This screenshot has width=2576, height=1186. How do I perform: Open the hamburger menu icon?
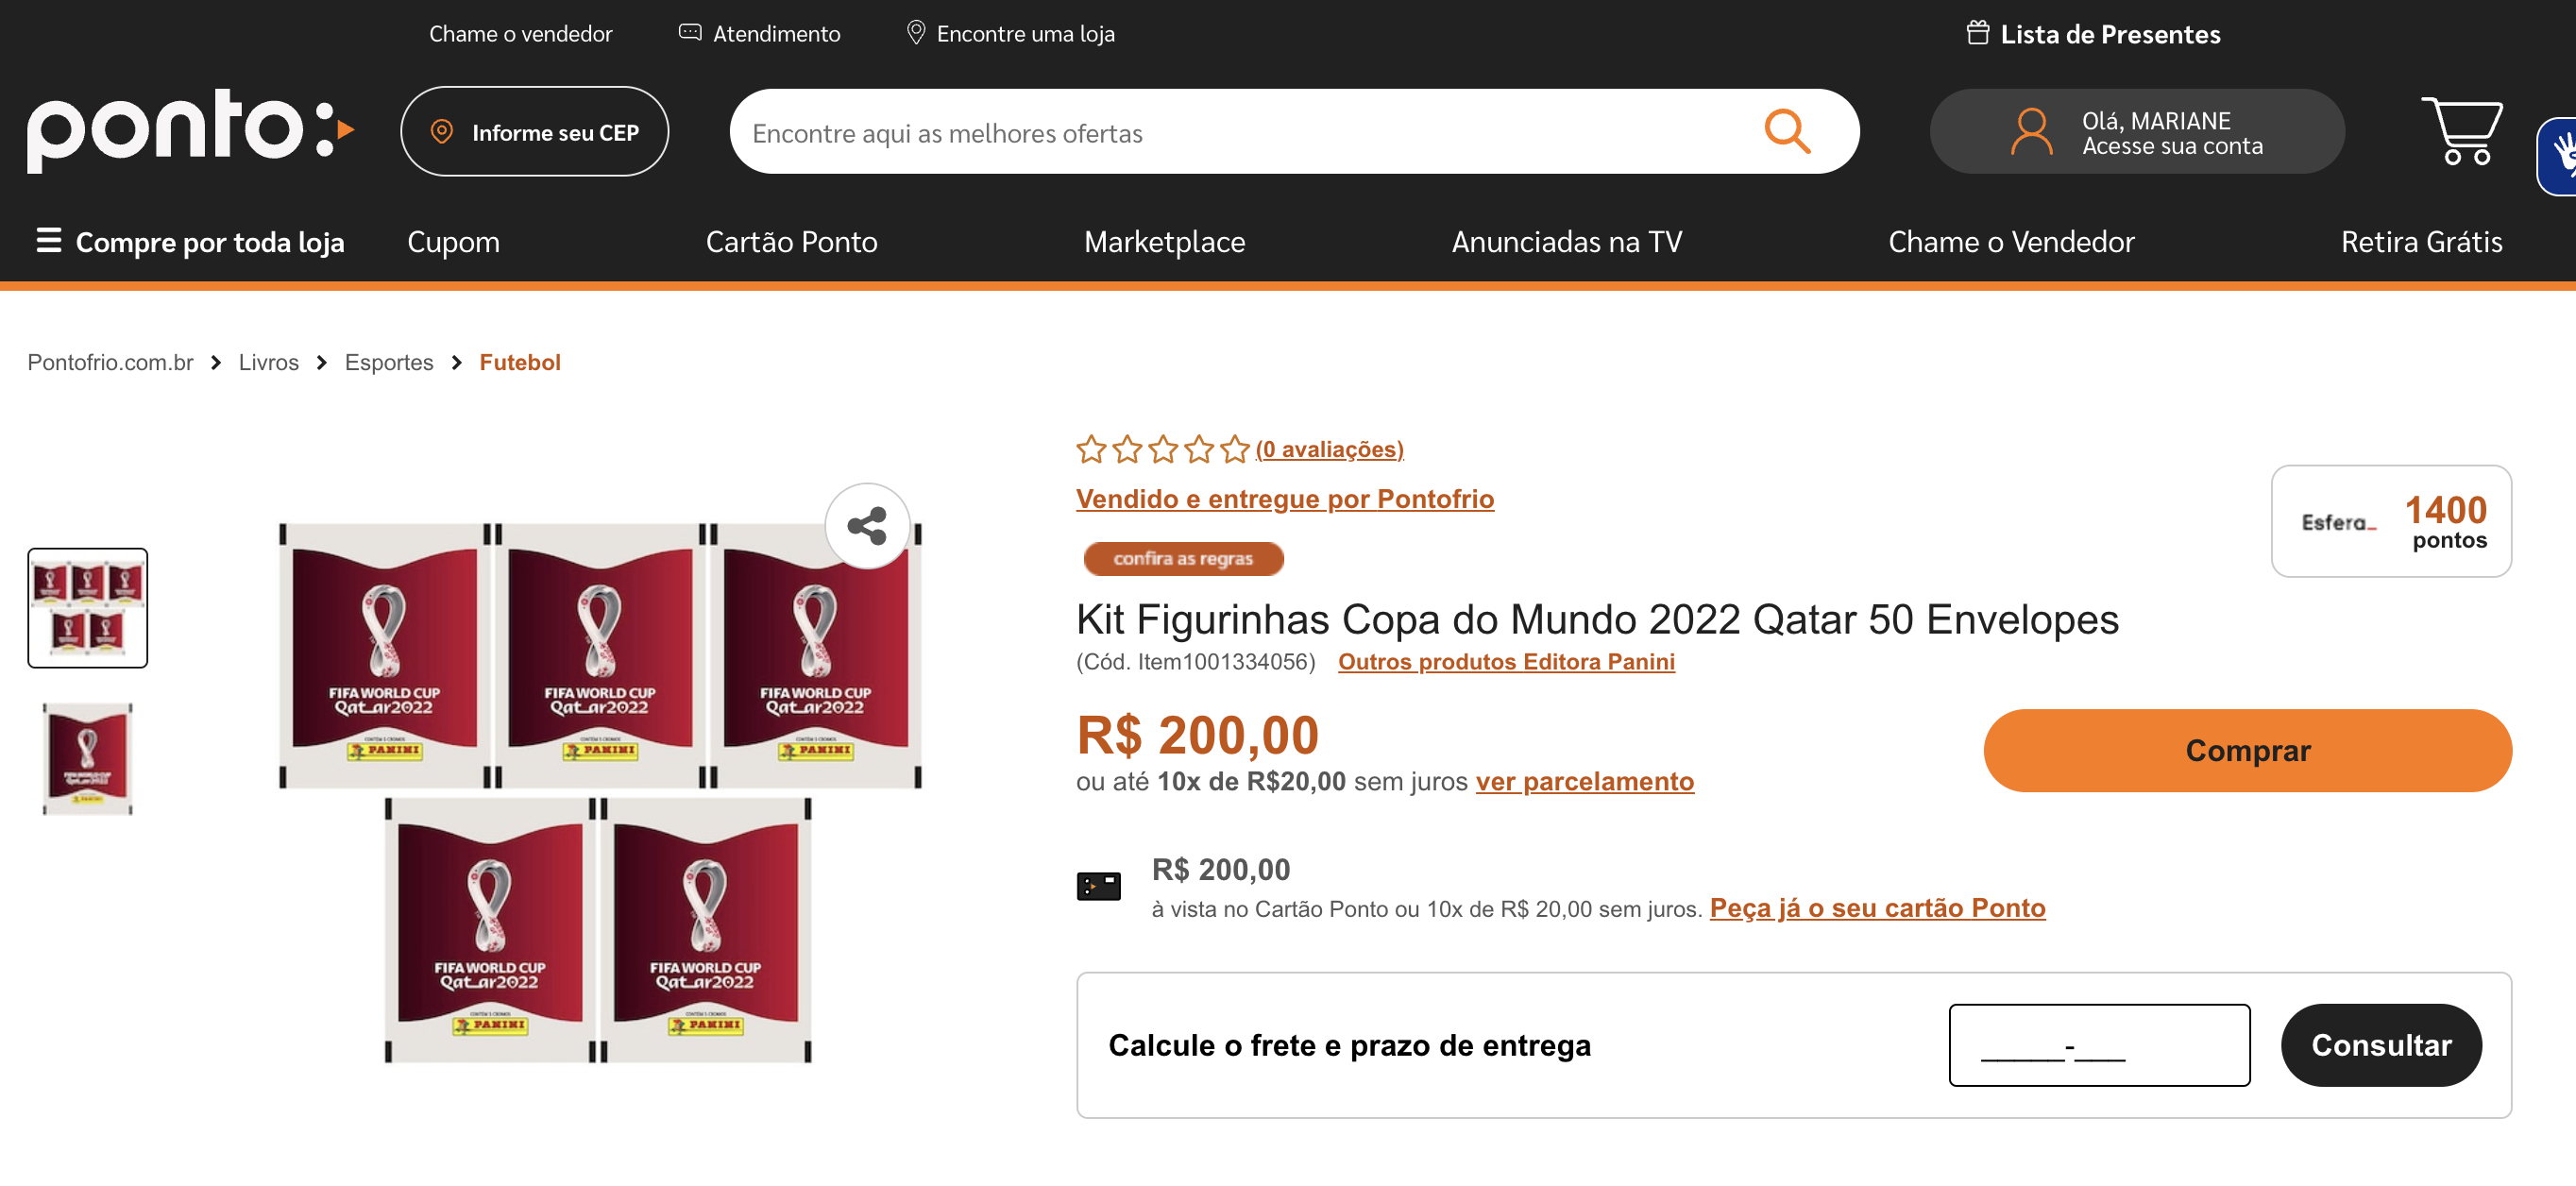point(49,241)
